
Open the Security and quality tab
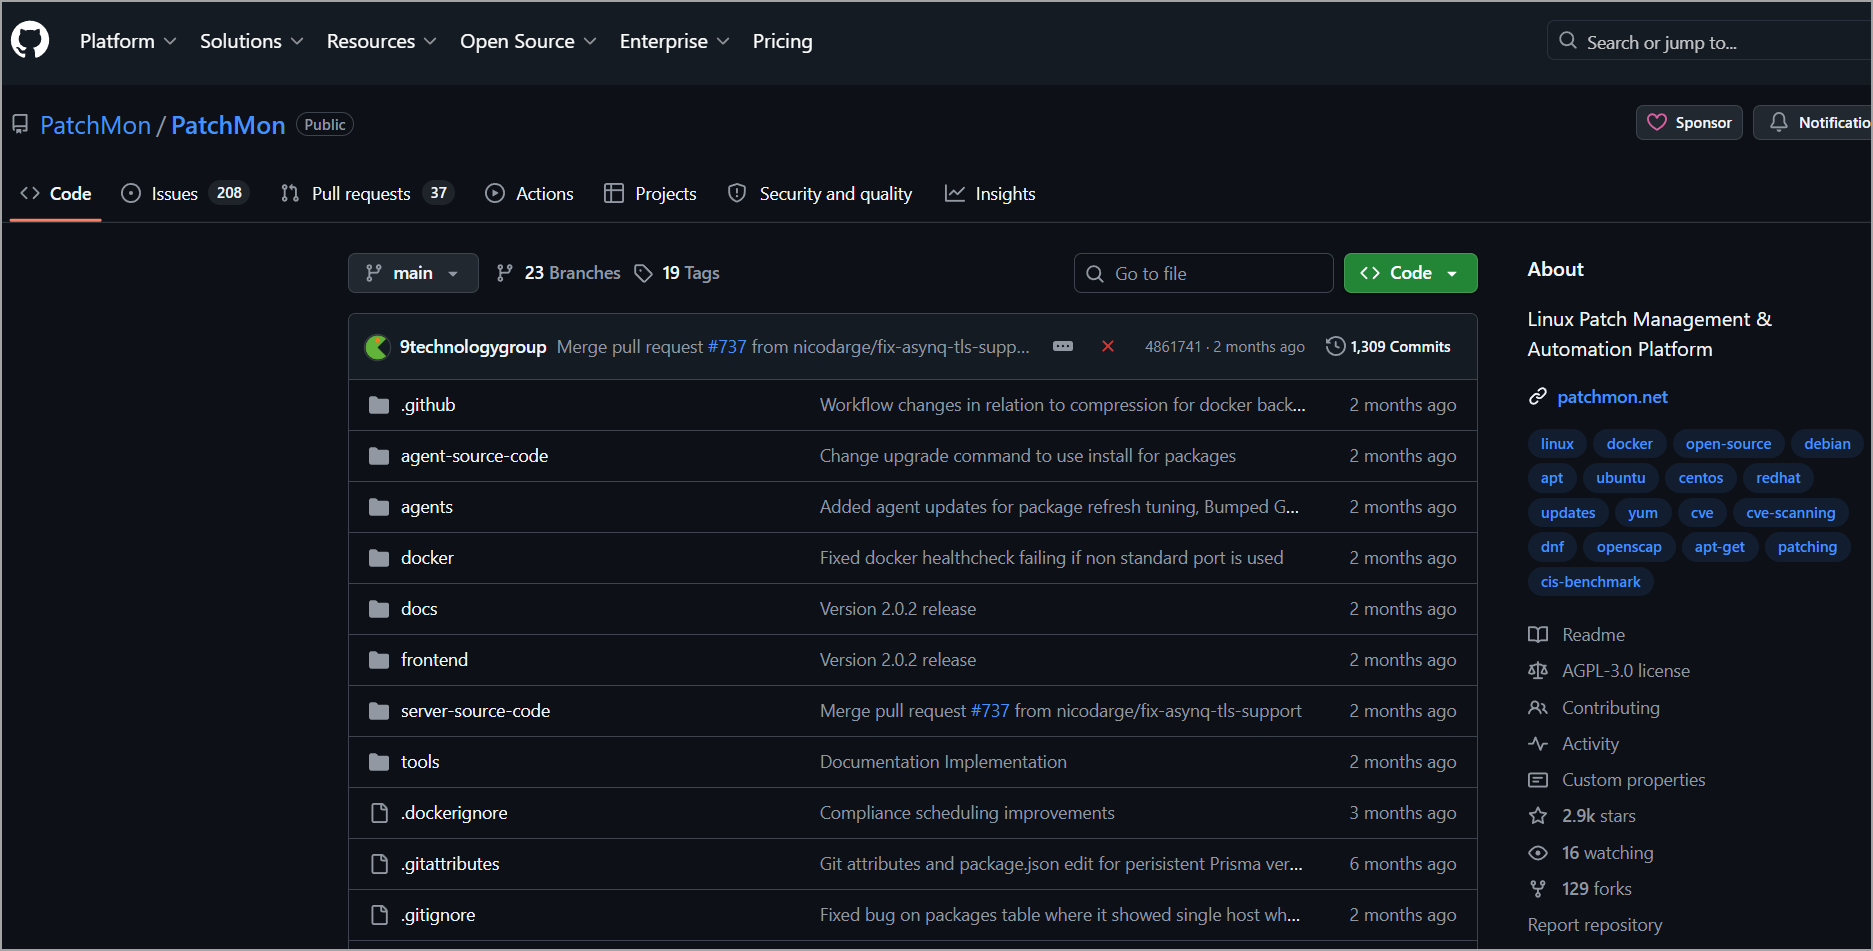820,193
